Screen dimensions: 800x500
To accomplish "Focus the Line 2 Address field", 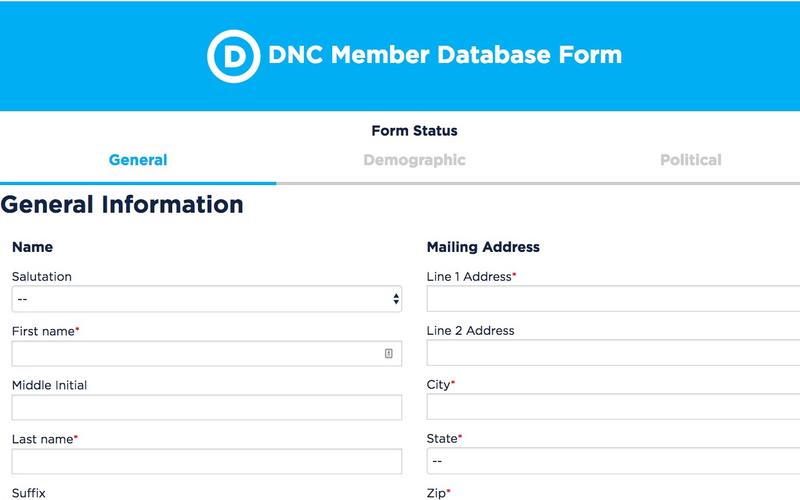I will (612, 353).
